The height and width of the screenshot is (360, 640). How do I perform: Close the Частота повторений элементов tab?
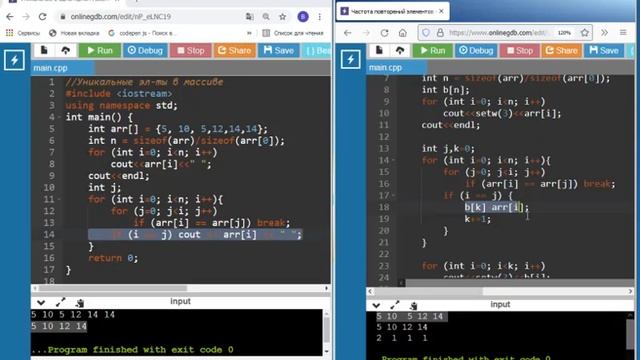coord(441,11)
